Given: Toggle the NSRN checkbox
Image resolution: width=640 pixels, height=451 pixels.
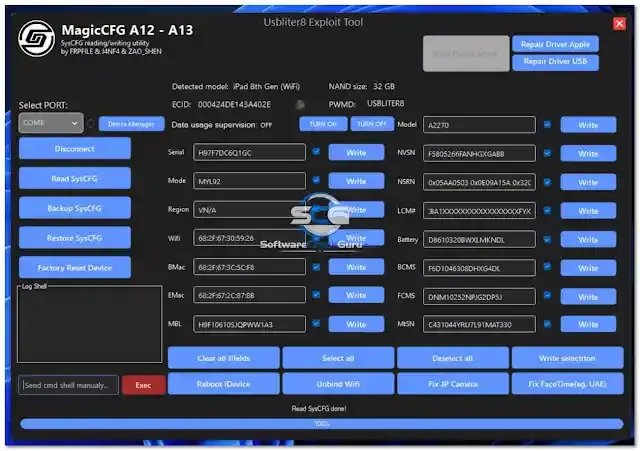Looking at the screenshot, I should [x=547, y=182].
